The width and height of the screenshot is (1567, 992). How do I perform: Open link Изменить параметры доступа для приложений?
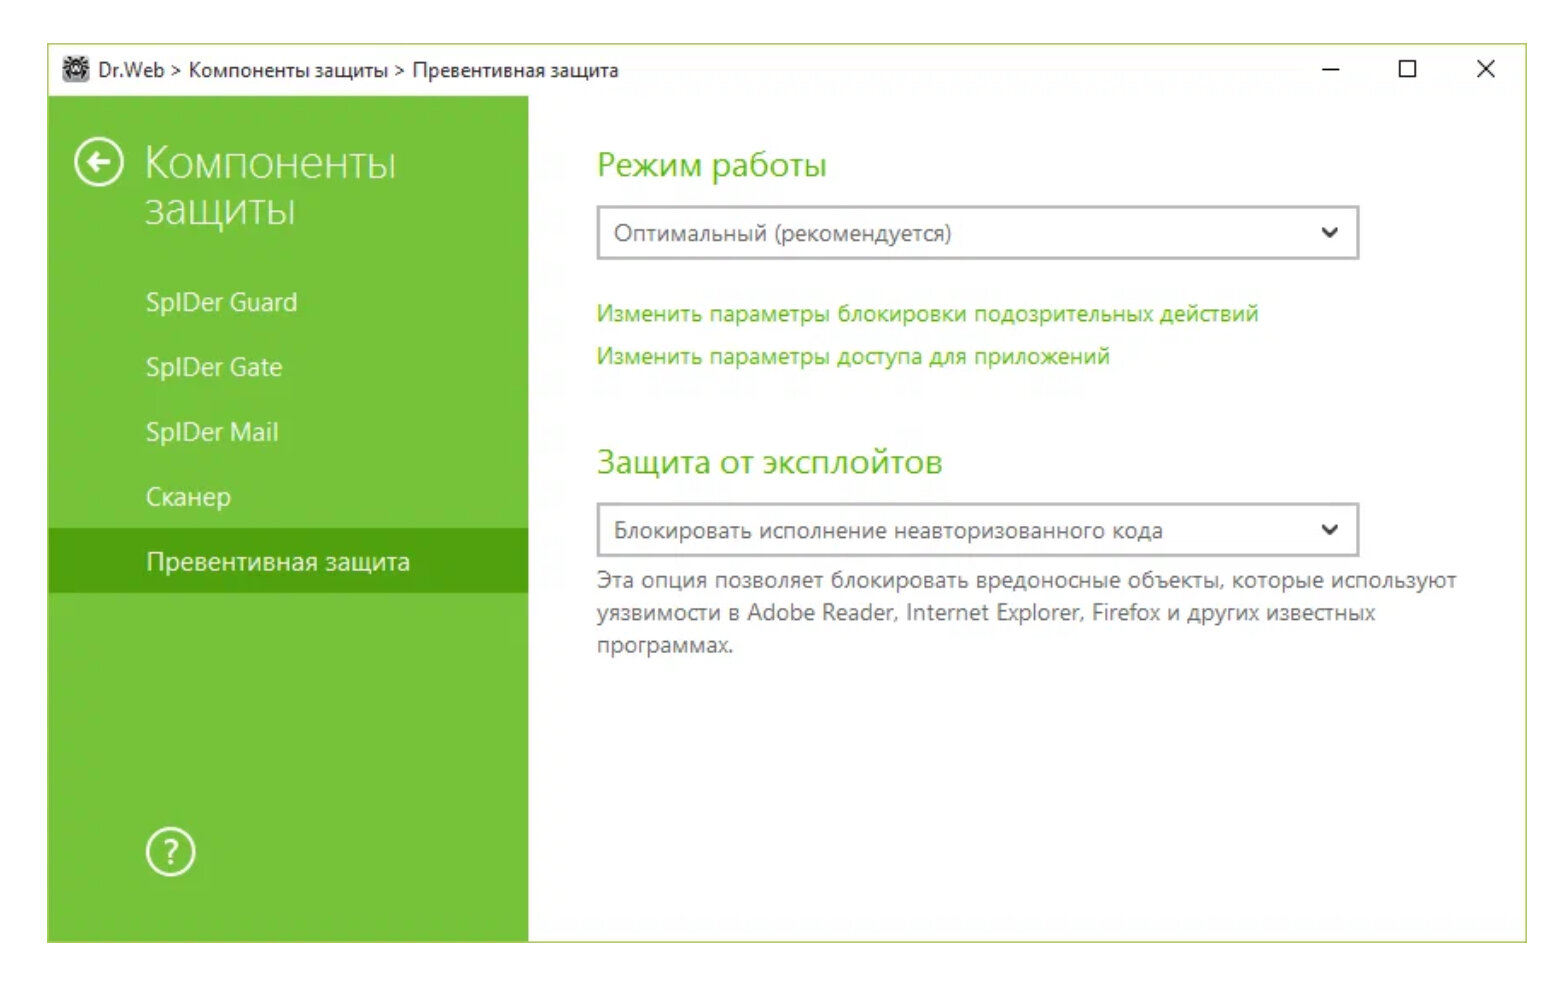pos(853,356)
